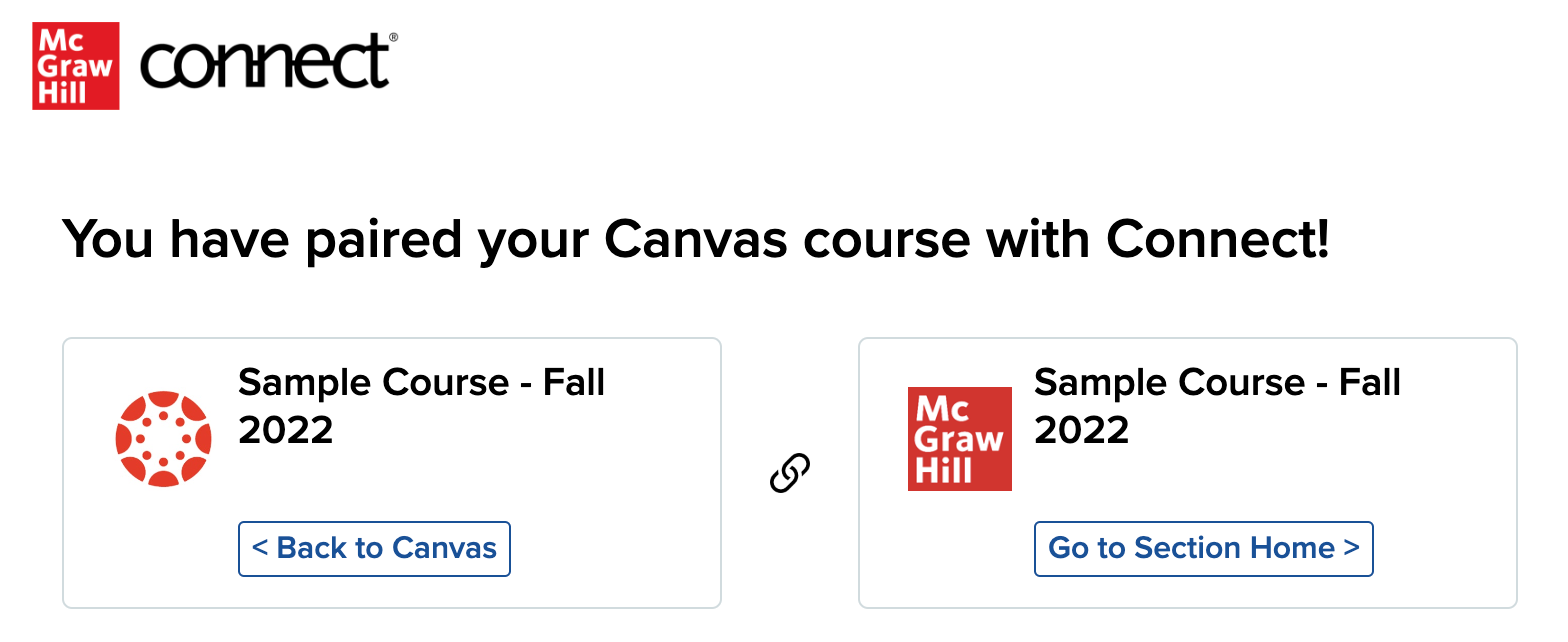Image resolution: width=1568 pixels, height=642 pixels.
Task: Open Section Home via the Go to Section Home button
Action: (x=1204, y=549)
